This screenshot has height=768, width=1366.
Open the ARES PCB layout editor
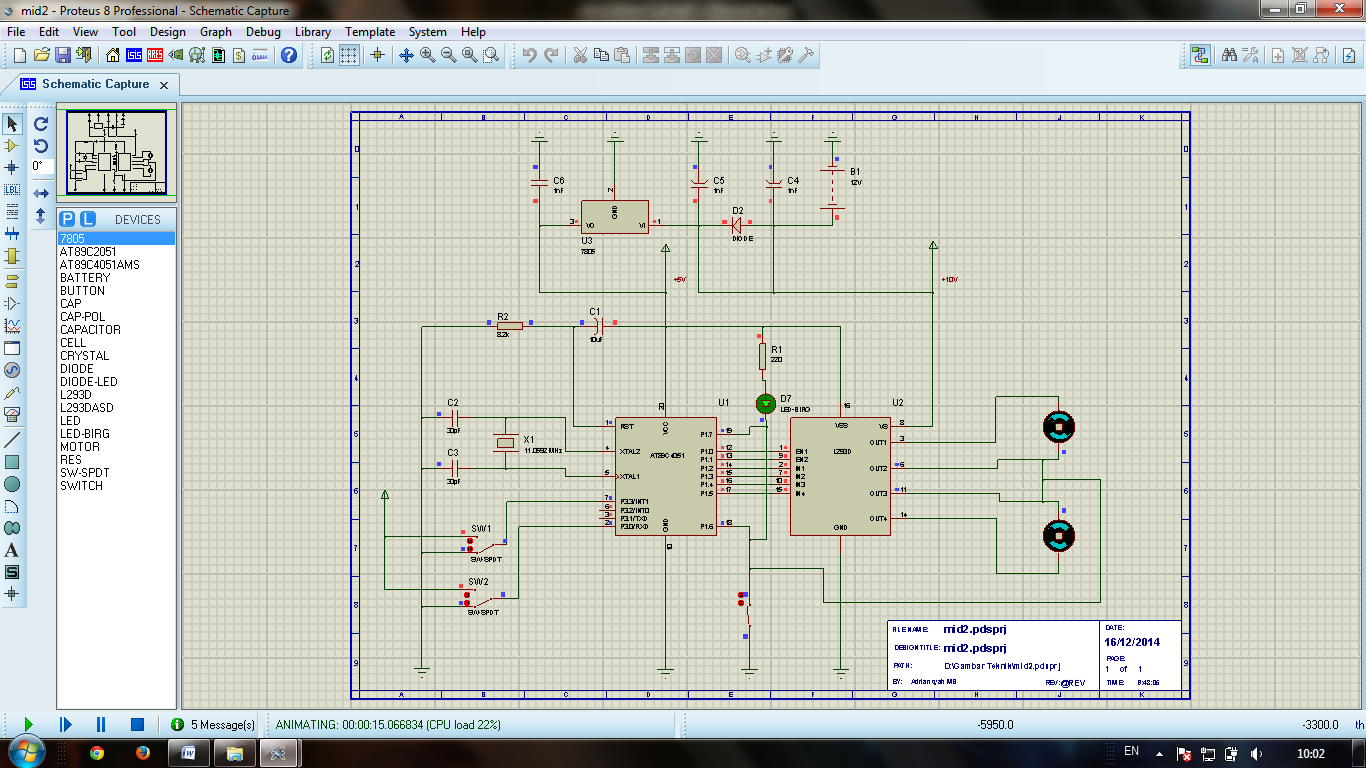point(154,56)
